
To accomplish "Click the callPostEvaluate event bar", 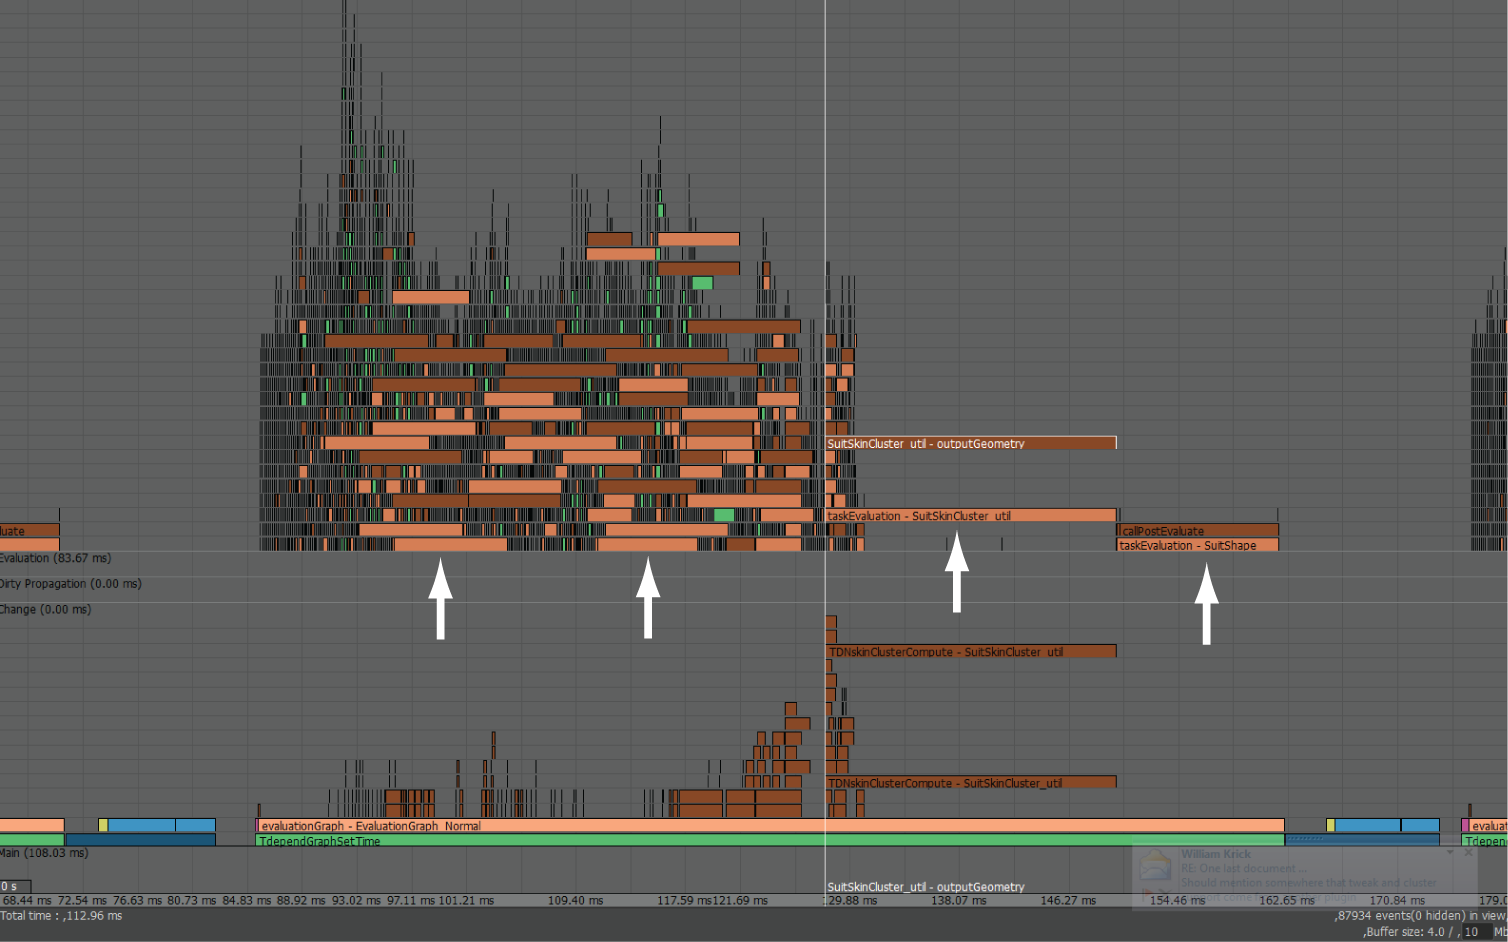I will click(x=1198, y=531).
